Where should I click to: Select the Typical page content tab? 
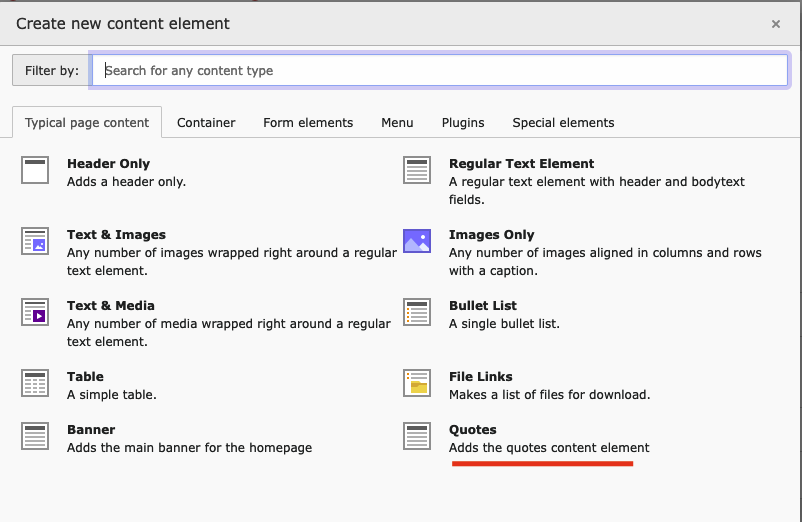(87, 123)
